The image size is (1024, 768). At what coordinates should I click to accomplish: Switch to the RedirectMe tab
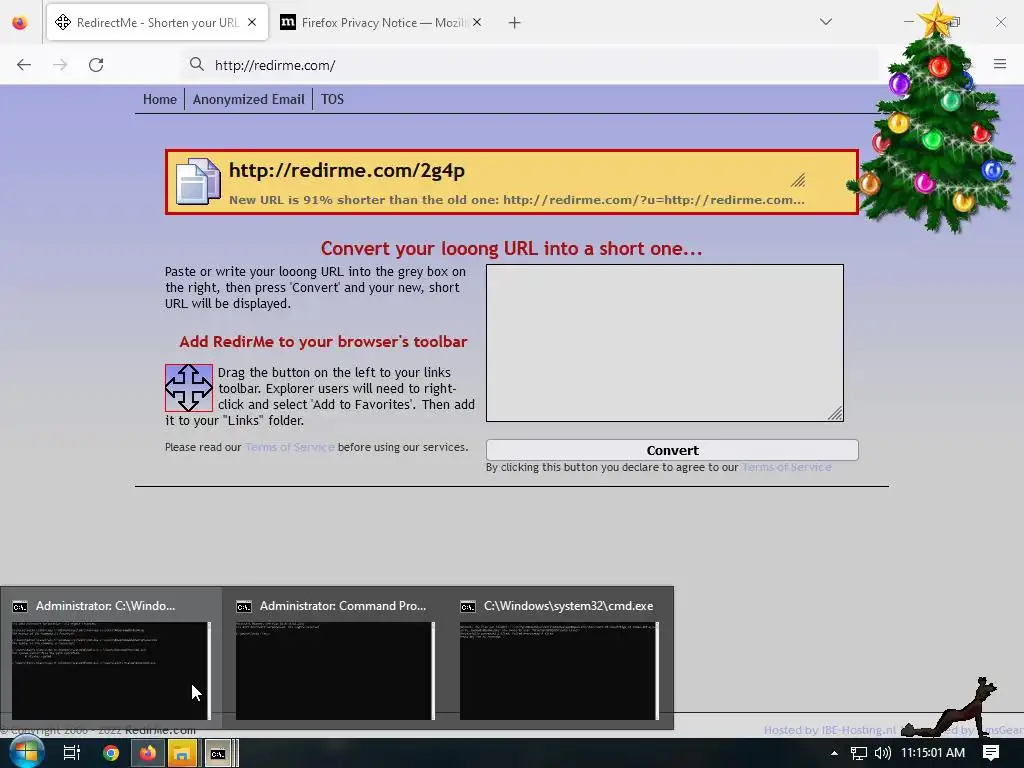coord(157,22)
